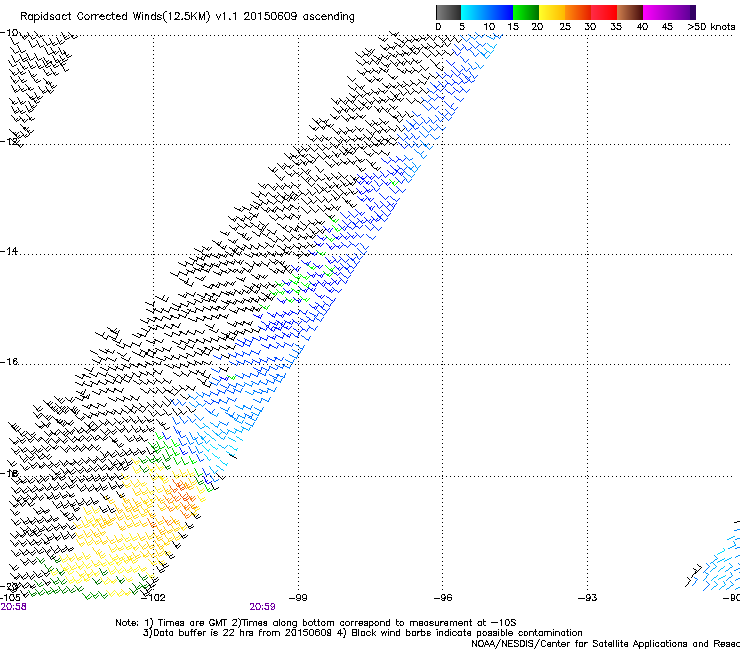This screenshot has width=740, height=650.
Task: Click the '15' tick label on legend
Action: 513,27
